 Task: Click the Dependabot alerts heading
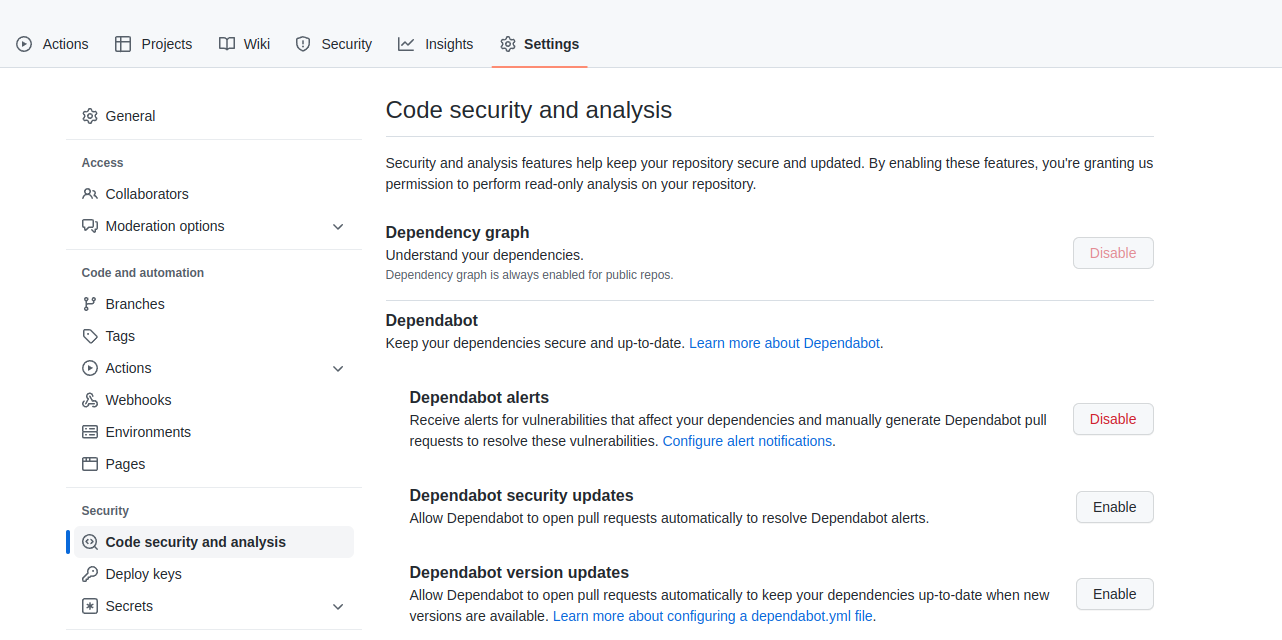(479, 397)
